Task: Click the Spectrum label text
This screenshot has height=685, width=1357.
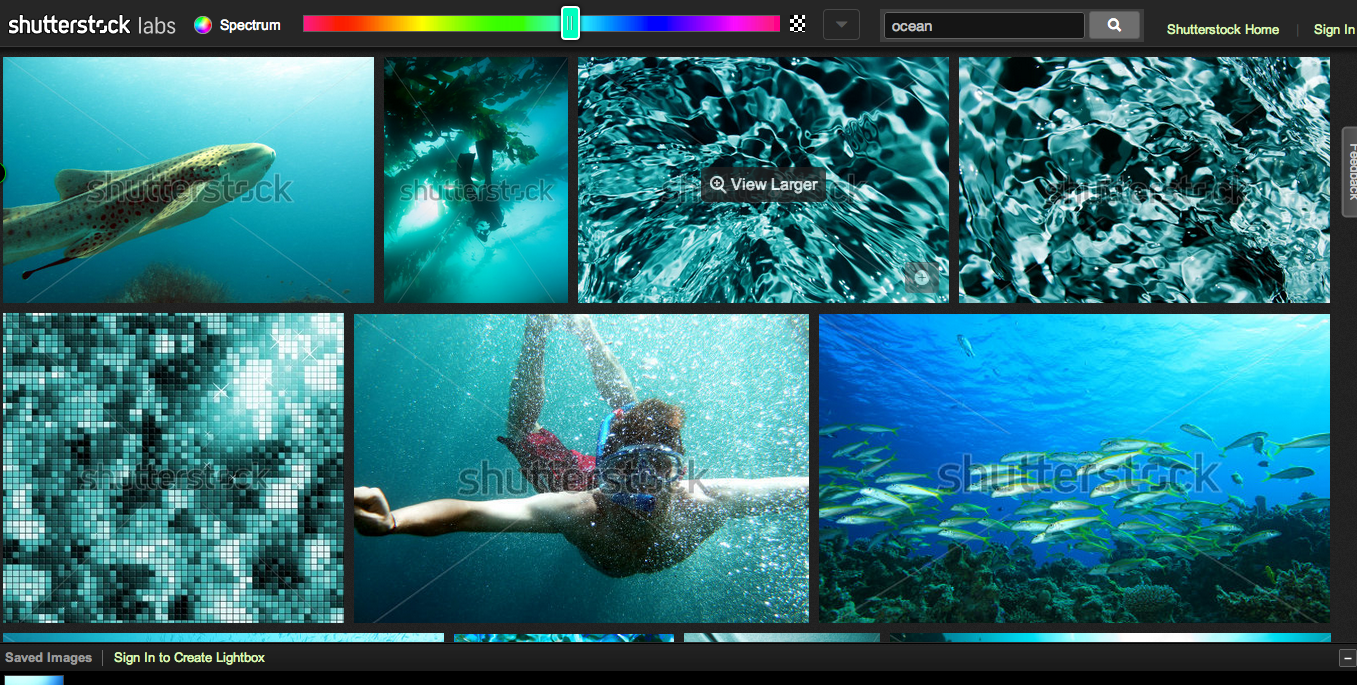Action: coord(250,26)
